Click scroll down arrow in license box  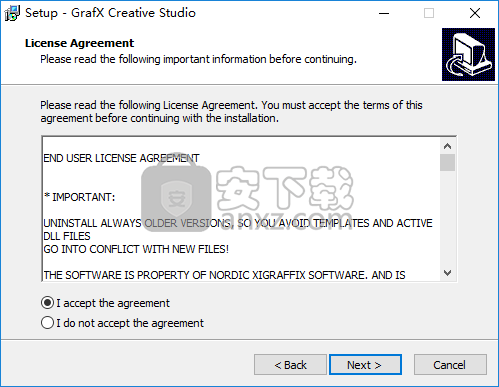pyautogui.click(x=447, y=273)
